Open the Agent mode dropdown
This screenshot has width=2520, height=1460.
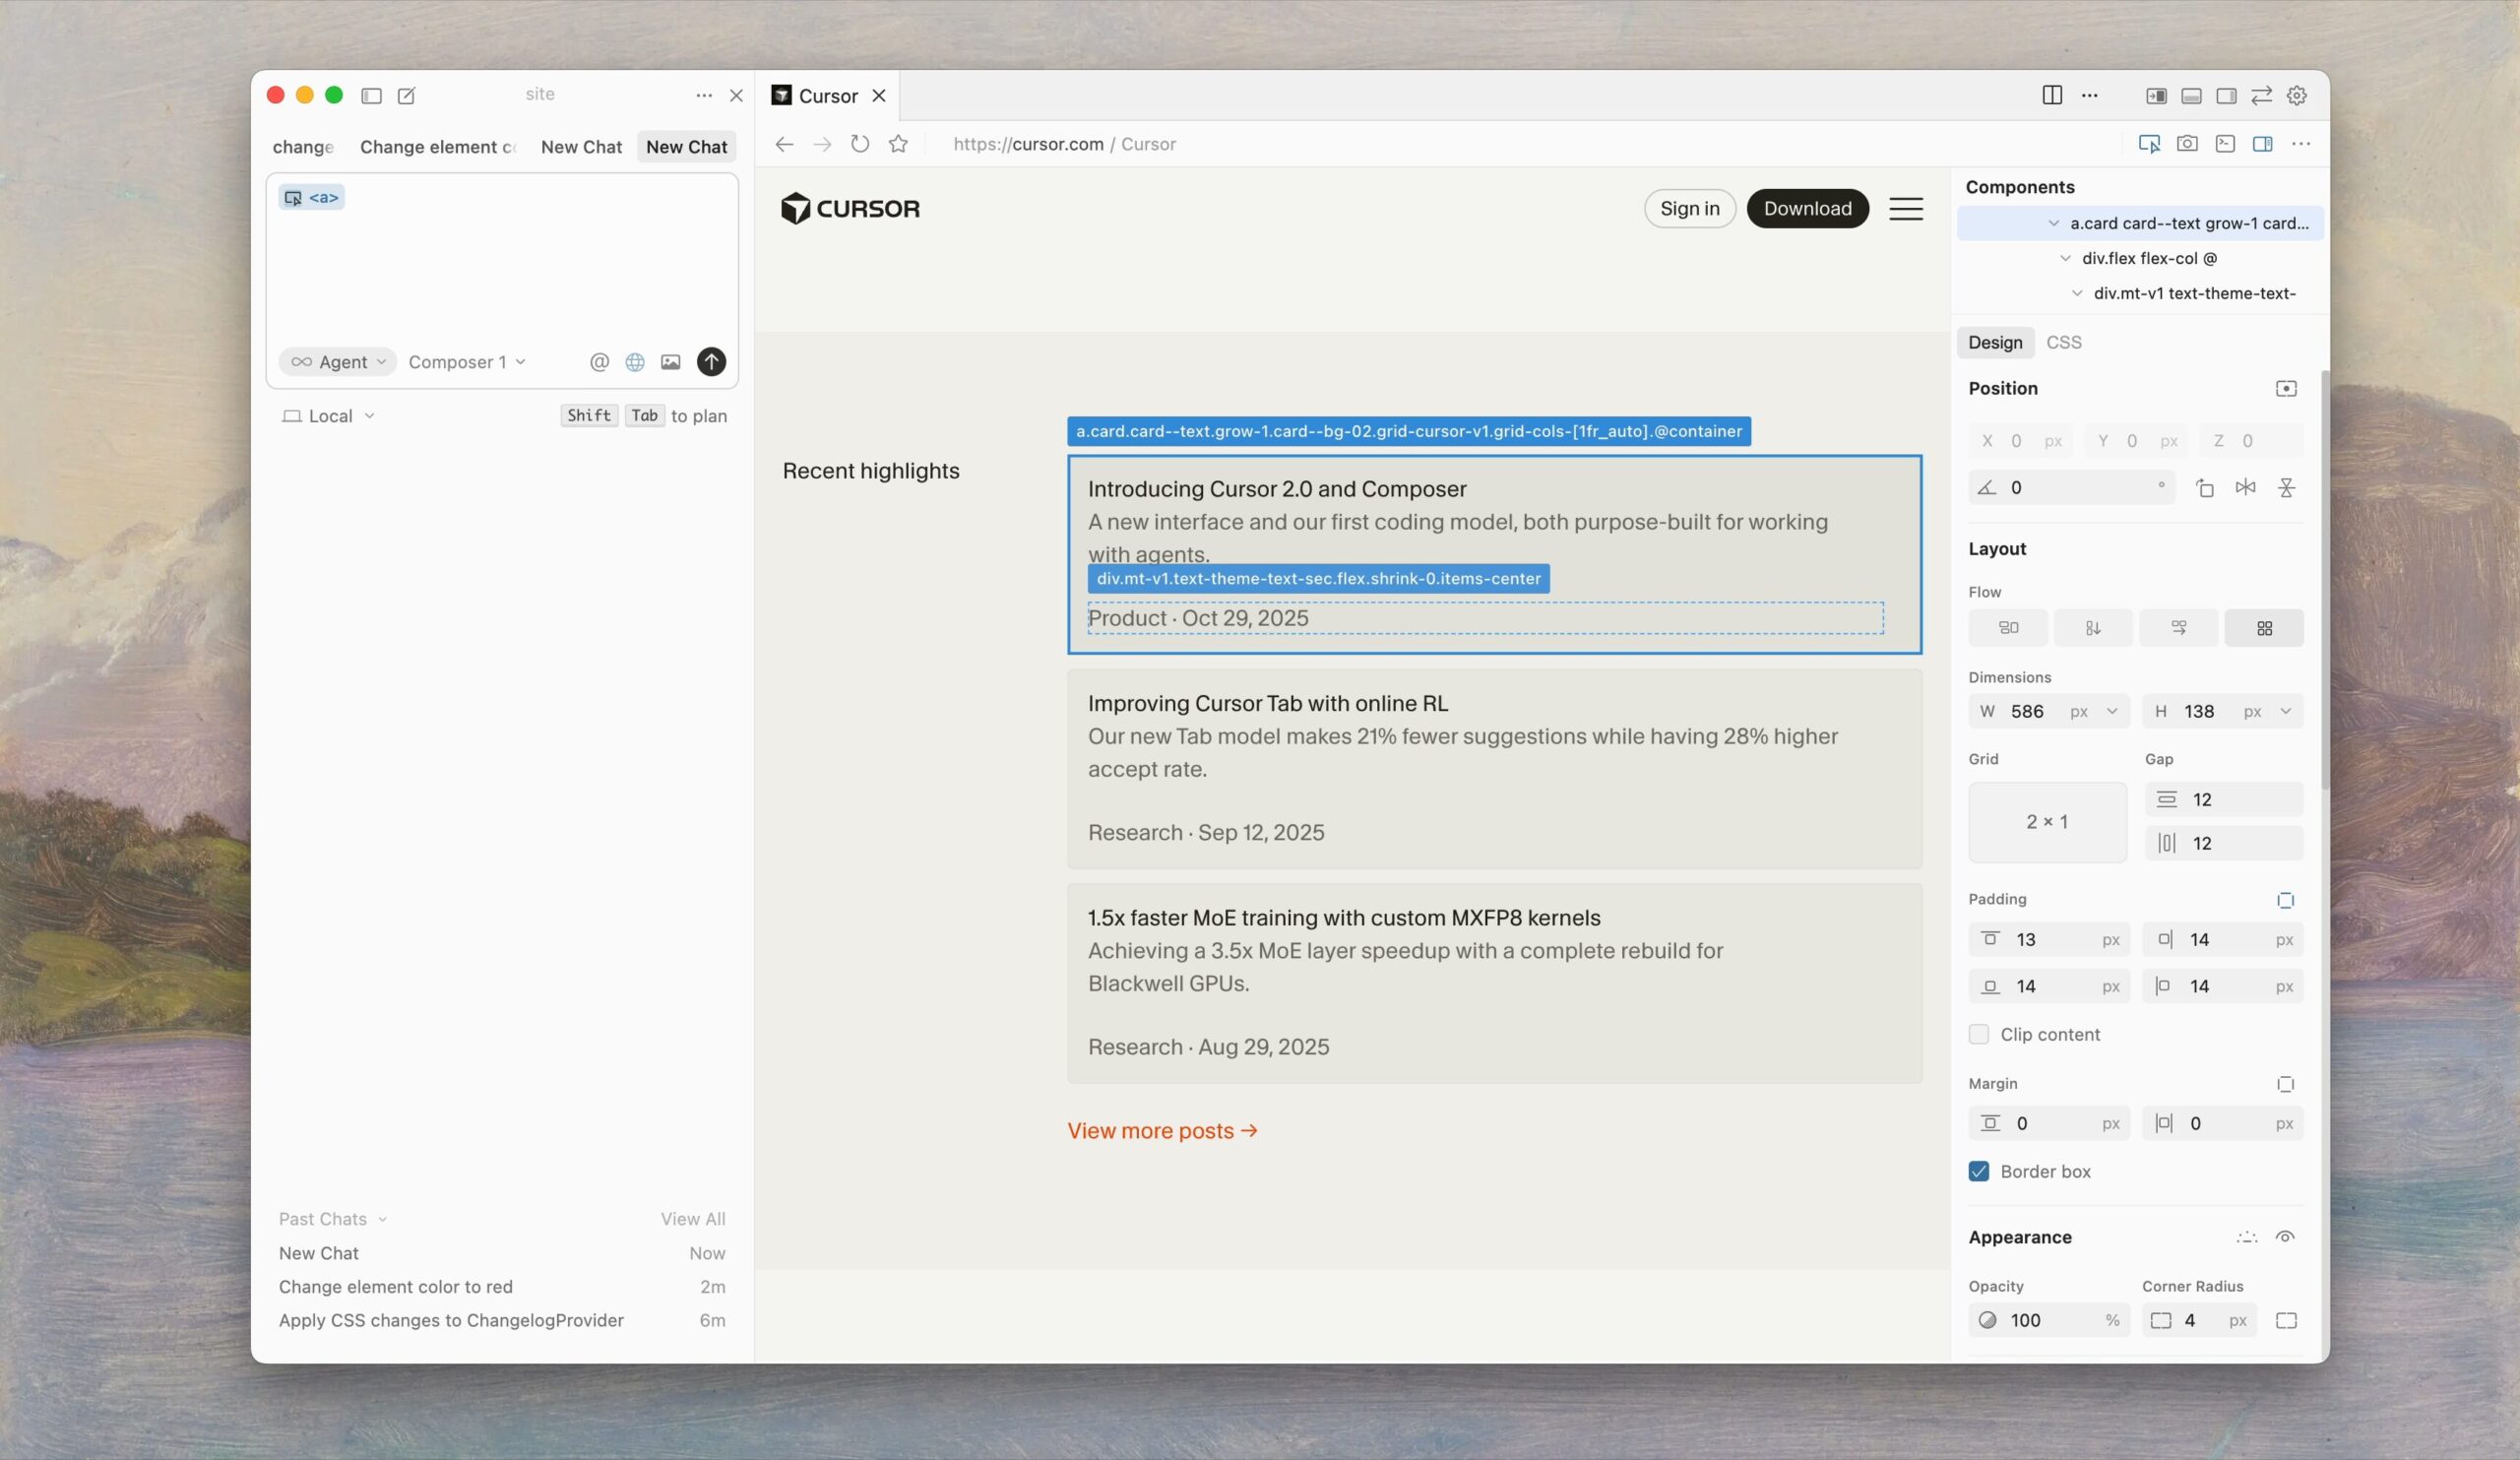(x=338, y=362)
